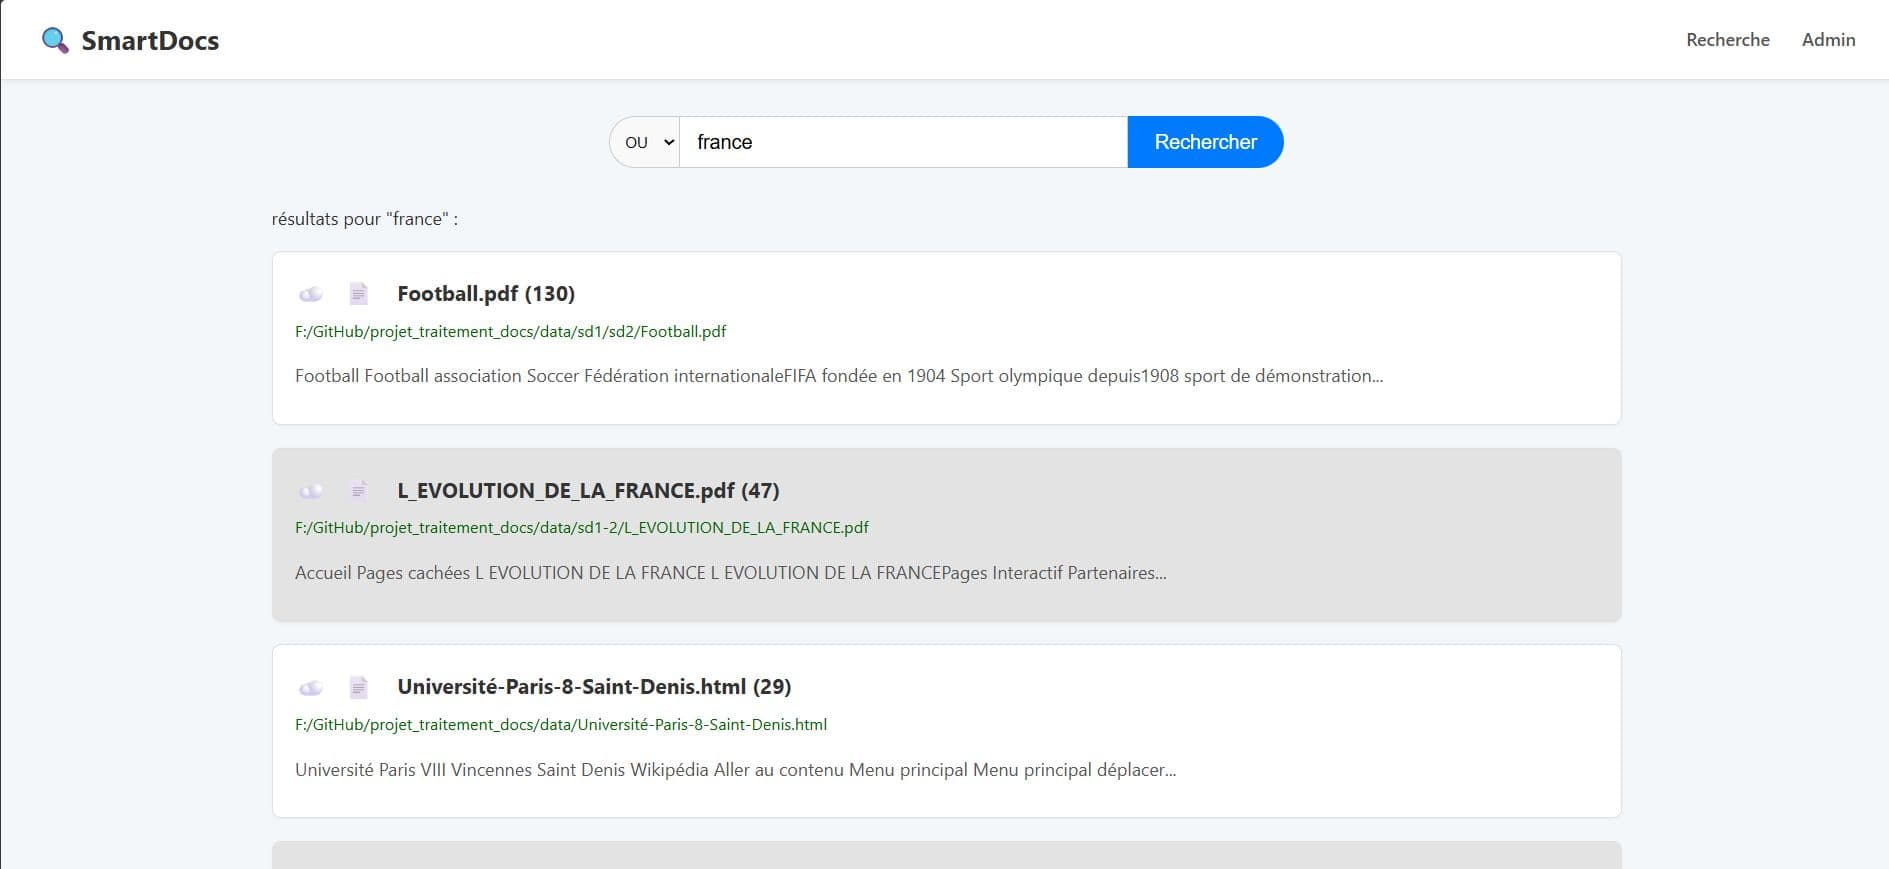This screenshot has height=869, width=1889.
Task: Open the Admin page
Action: (x=1828, y=40)
